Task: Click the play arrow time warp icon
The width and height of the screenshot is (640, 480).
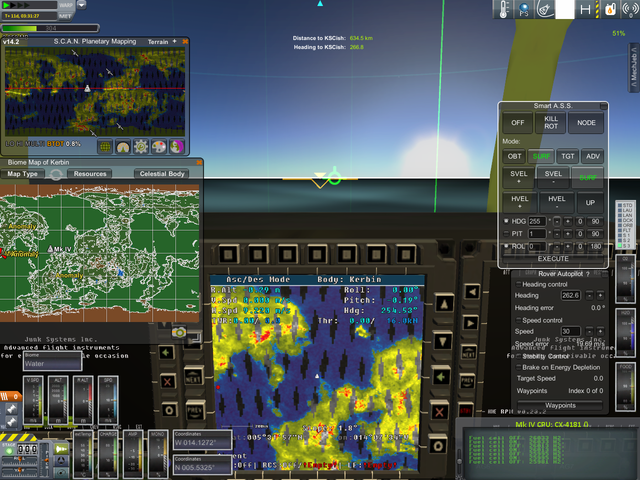Action: point(6,5)
